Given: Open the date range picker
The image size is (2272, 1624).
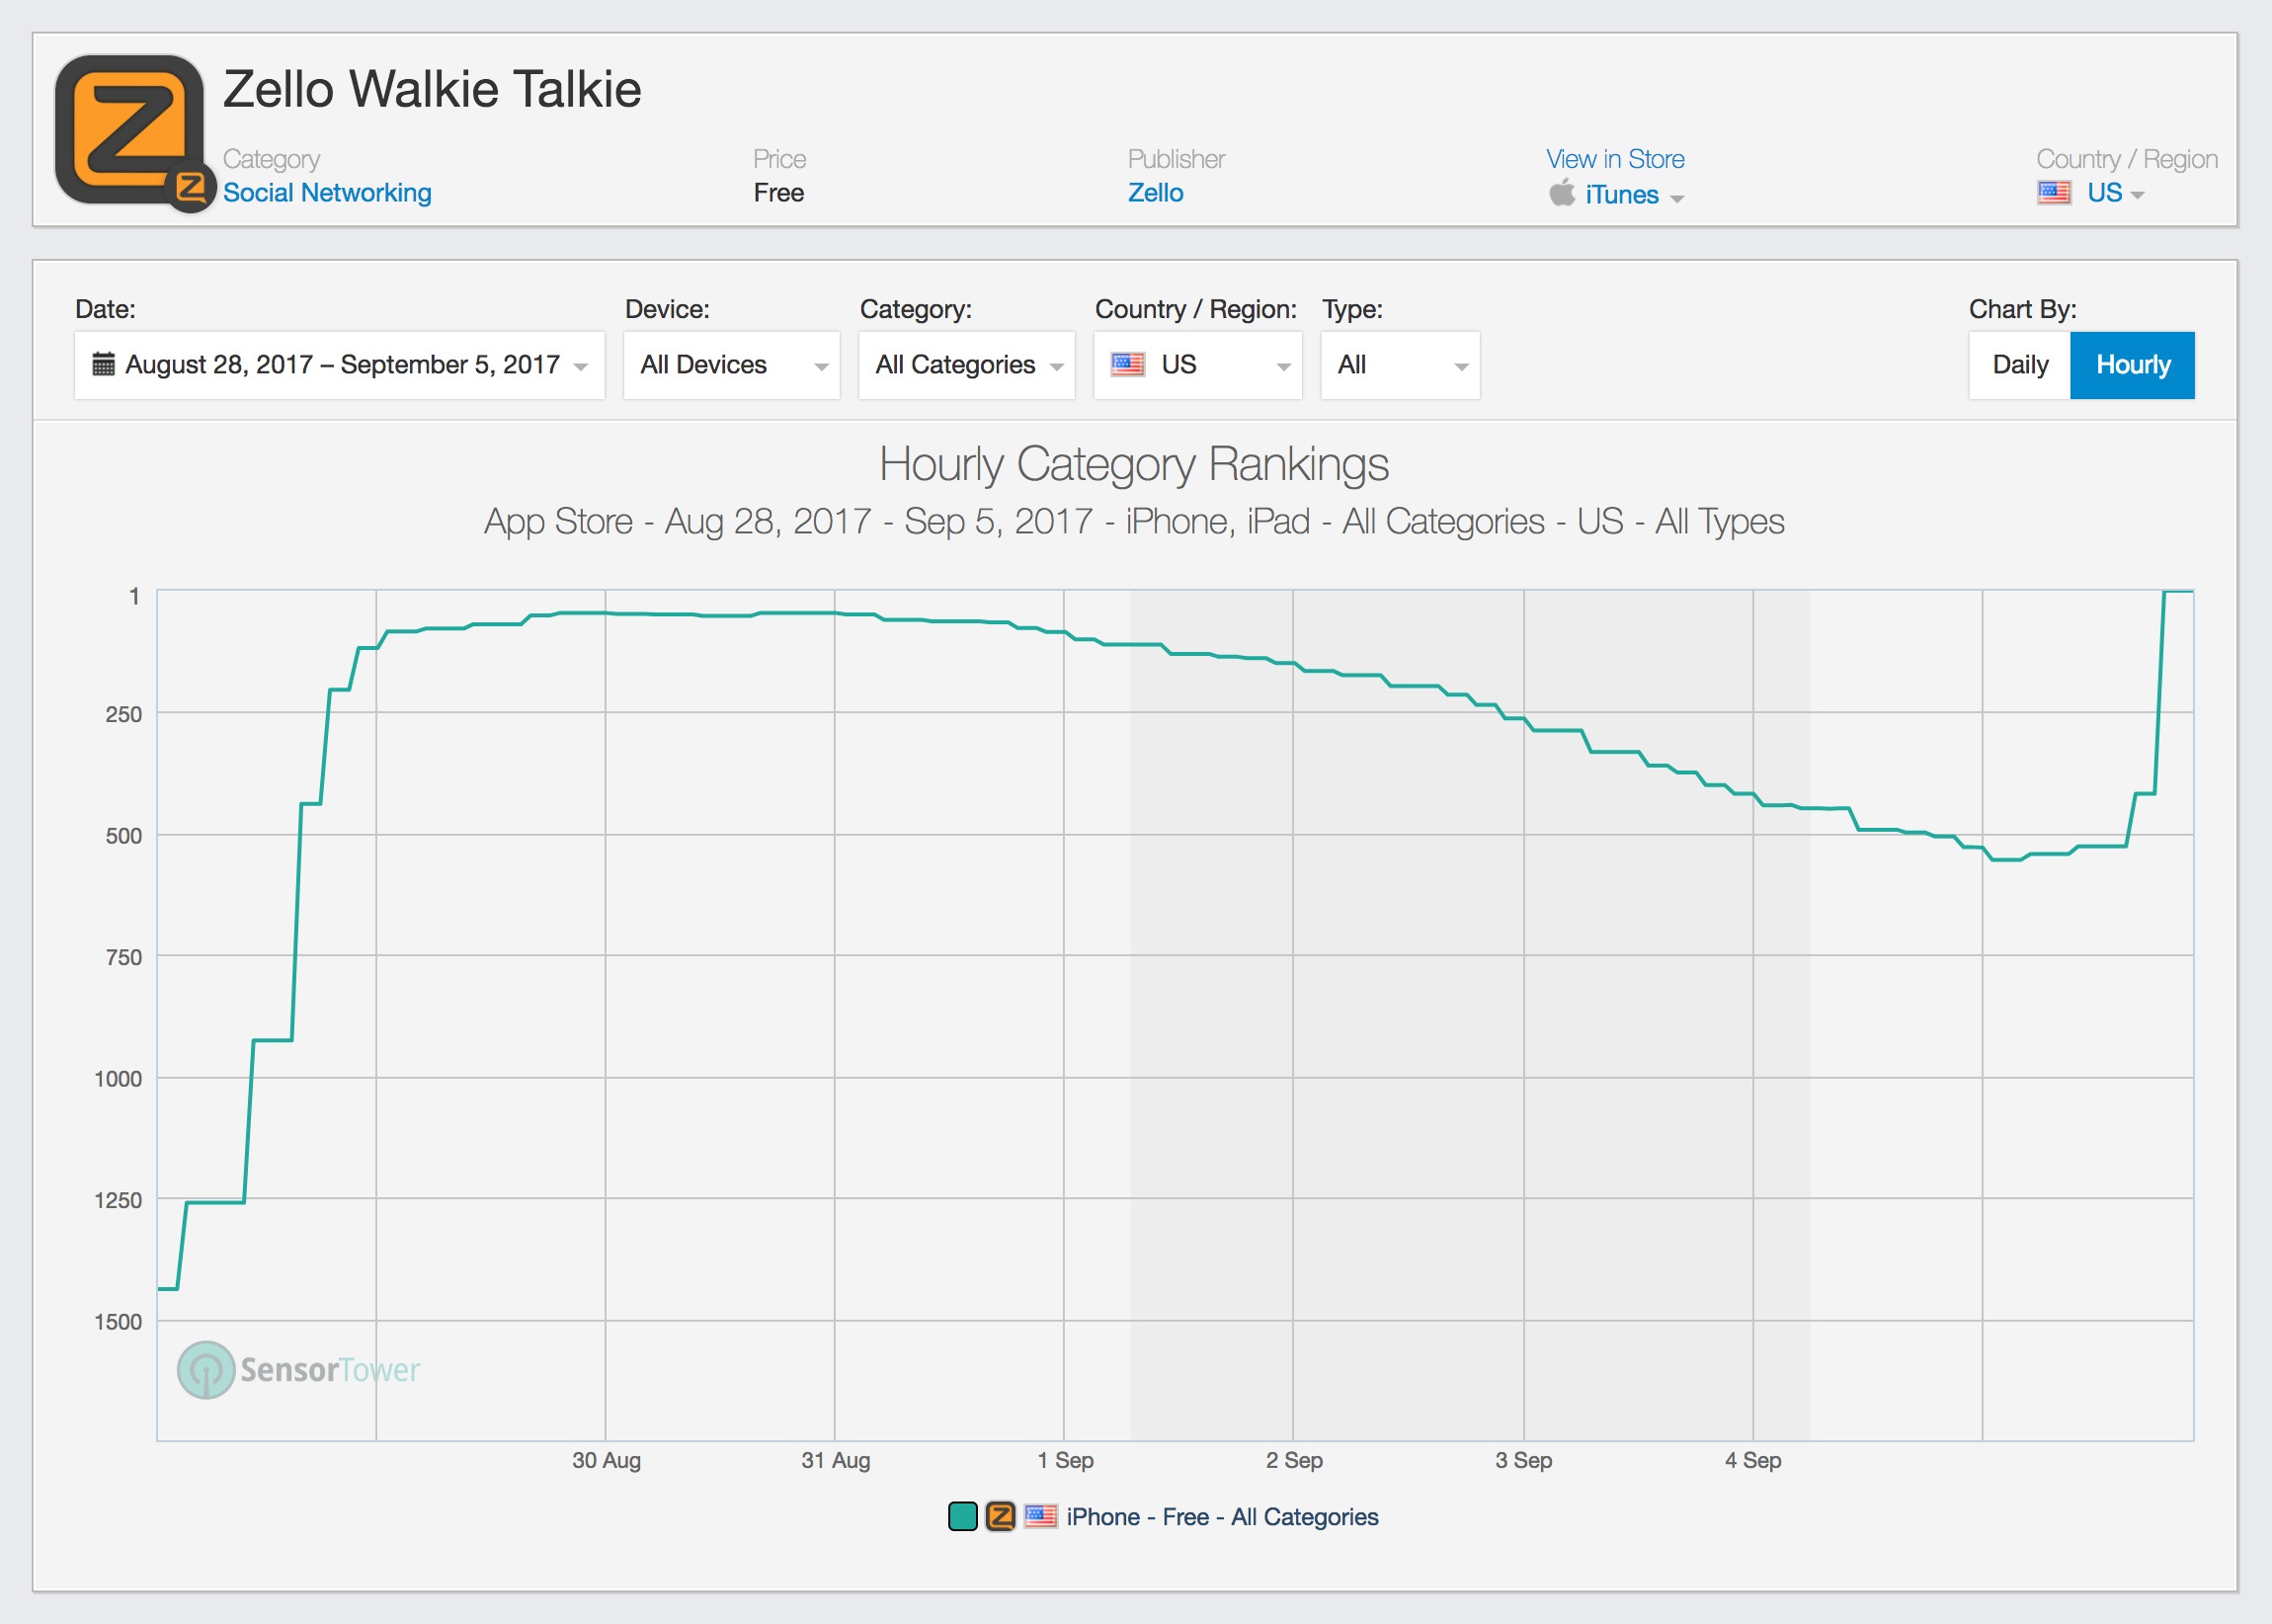Looking at the screenshot, I should [340, 365].
